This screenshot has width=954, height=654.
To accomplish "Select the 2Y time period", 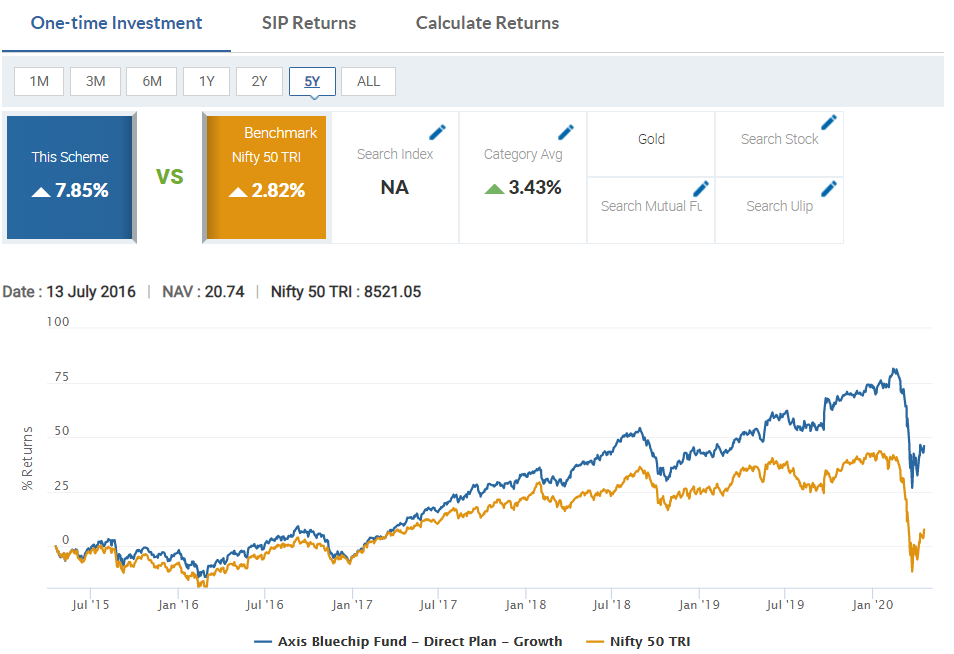I will 259,82.
